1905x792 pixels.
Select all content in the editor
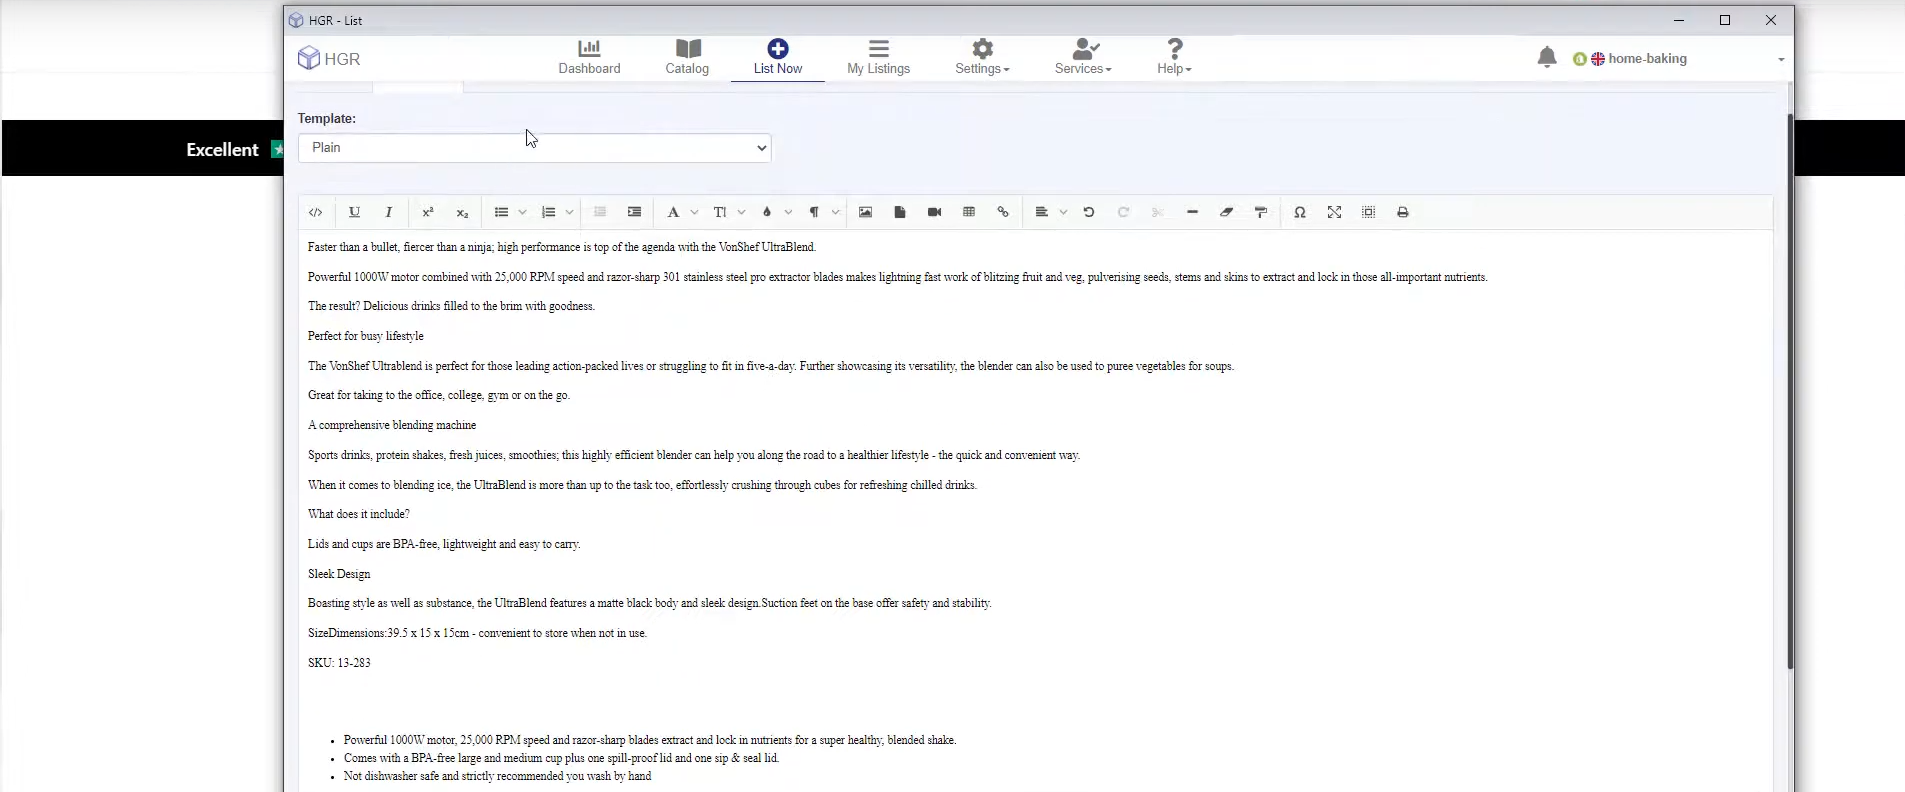point(1369,212)
